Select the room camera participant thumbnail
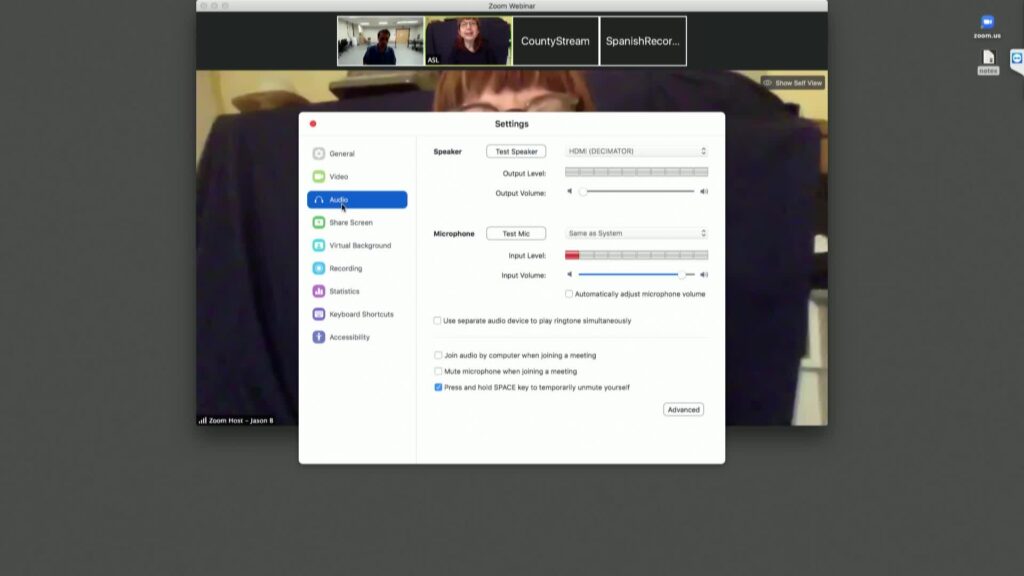Screen dimensions: 1024x576 coord(380,41)
